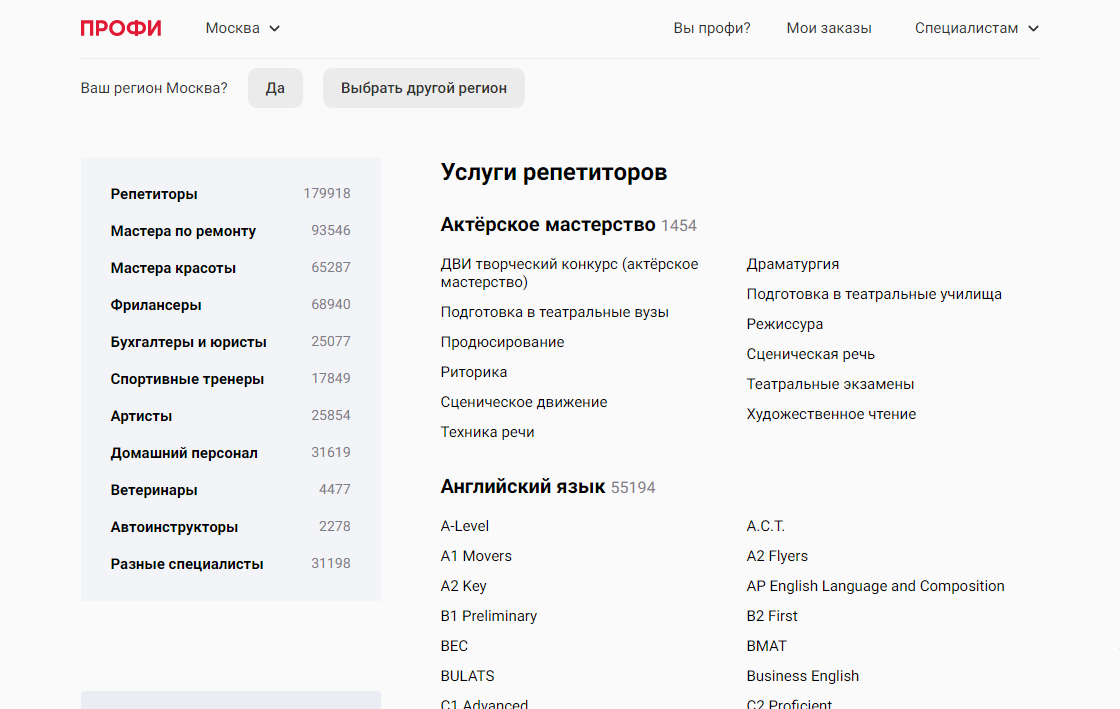
Task: Click the Услуги репетиторов heading
Action: pos(554,172)
